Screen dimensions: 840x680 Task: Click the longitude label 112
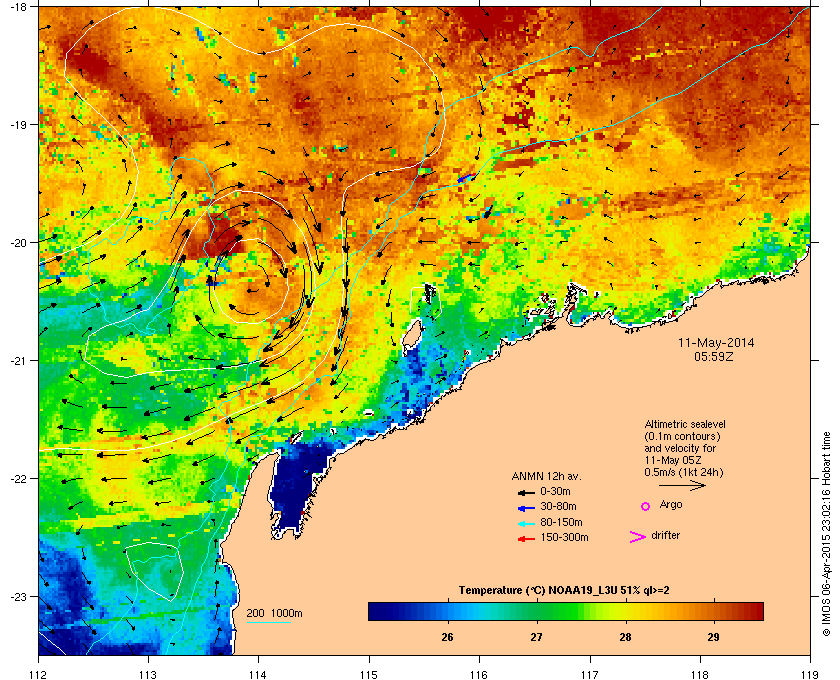[x=39, y=674]
